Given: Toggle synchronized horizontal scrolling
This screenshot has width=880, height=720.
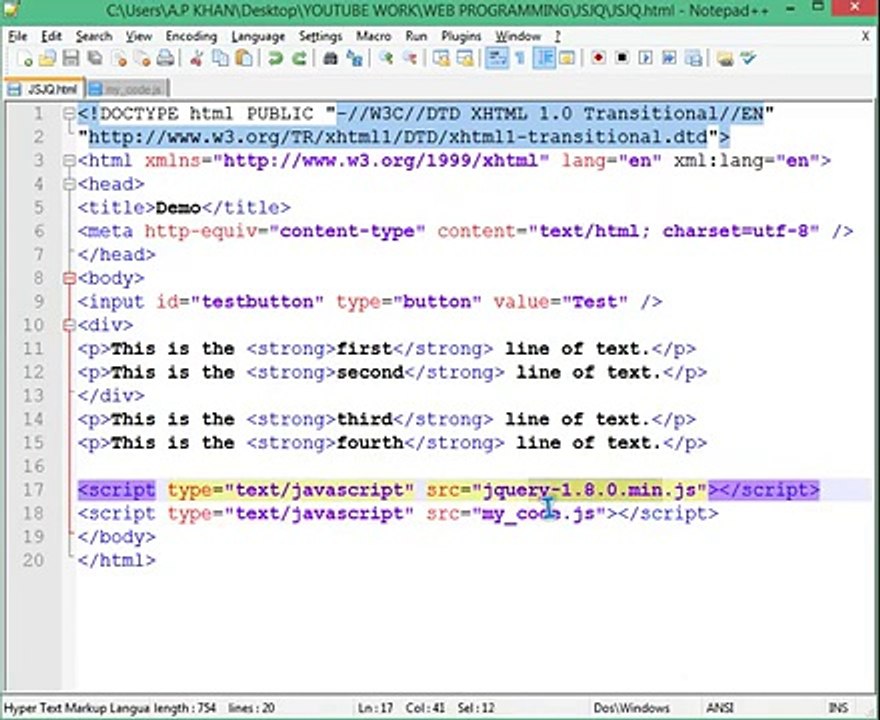Looking at the screenshot, I should point(465,58).
